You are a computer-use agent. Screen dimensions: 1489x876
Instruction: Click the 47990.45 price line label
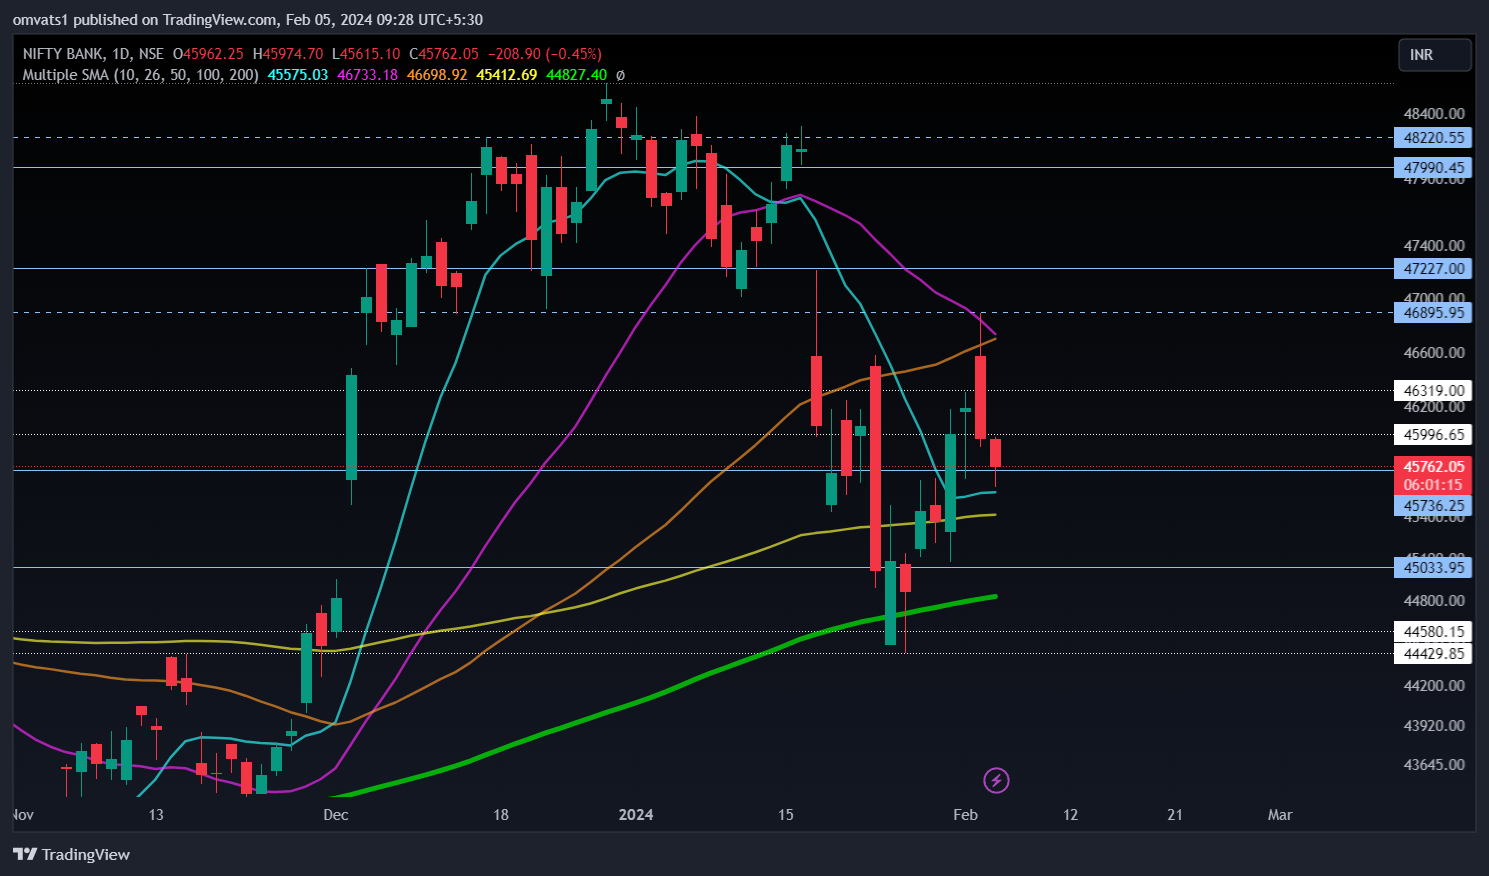click(1433, 168)
